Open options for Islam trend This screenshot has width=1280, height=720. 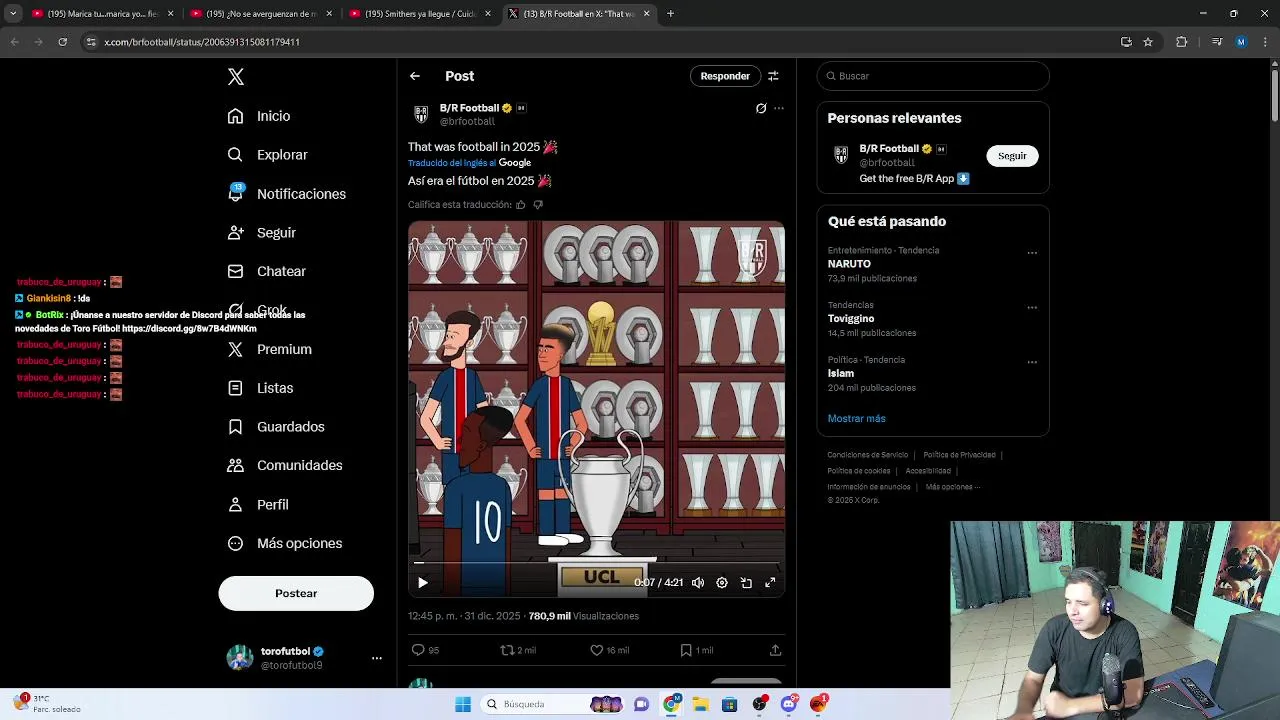pos(1032,362)
